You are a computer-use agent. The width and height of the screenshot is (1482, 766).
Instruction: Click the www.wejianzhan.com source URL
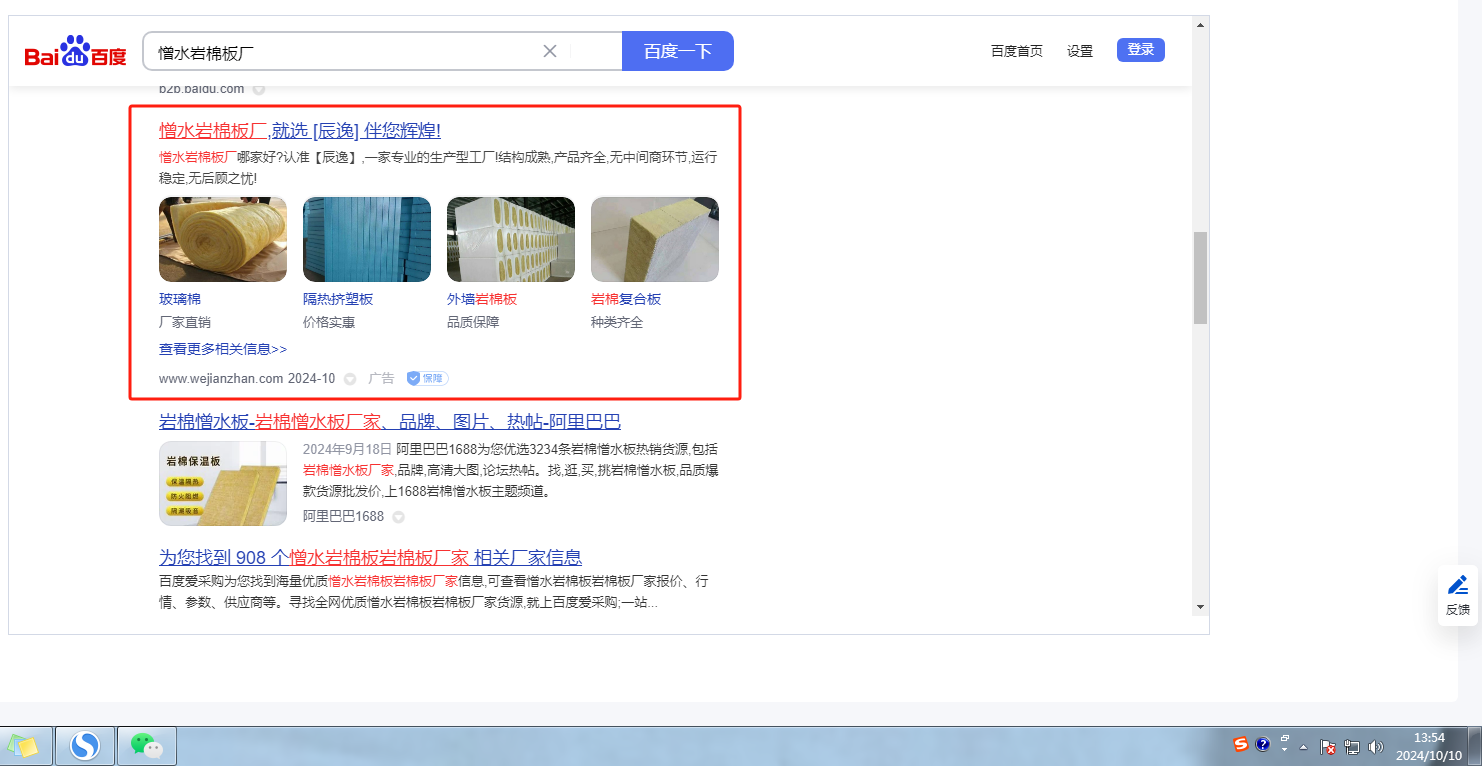tap(221, 379)
